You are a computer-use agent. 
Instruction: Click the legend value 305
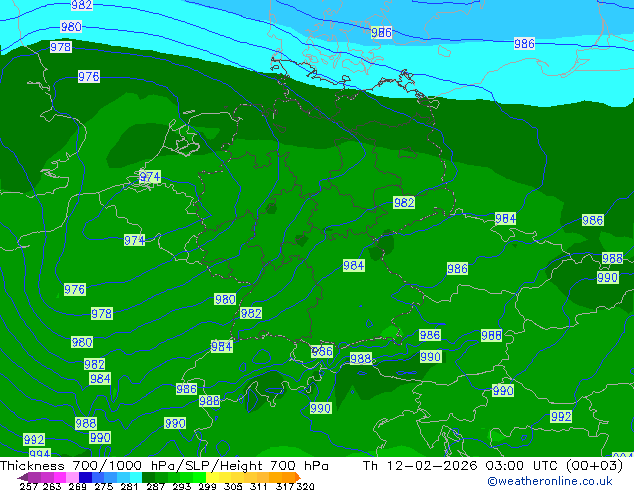click(233, 486)
